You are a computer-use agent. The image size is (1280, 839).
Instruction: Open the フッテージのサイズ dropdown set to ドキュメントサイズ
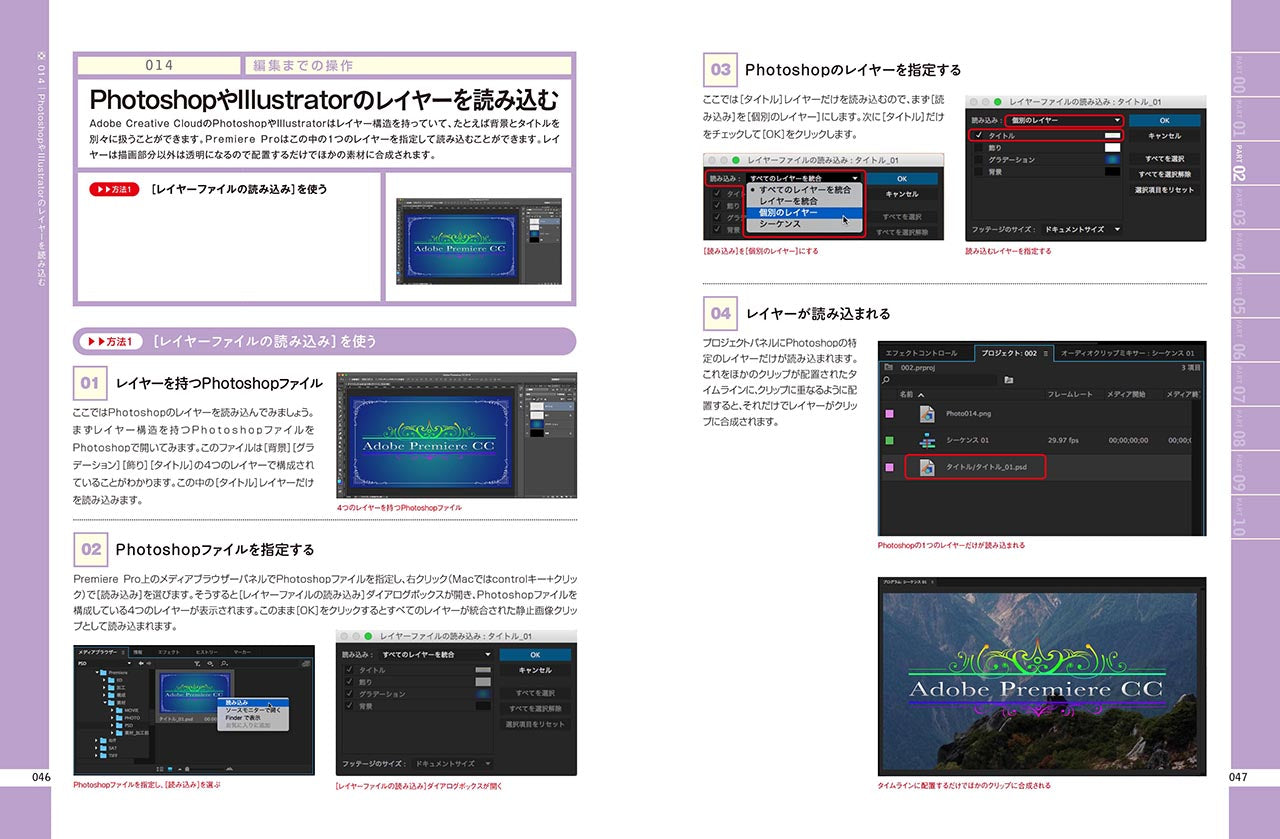(x=1082, y=229)
